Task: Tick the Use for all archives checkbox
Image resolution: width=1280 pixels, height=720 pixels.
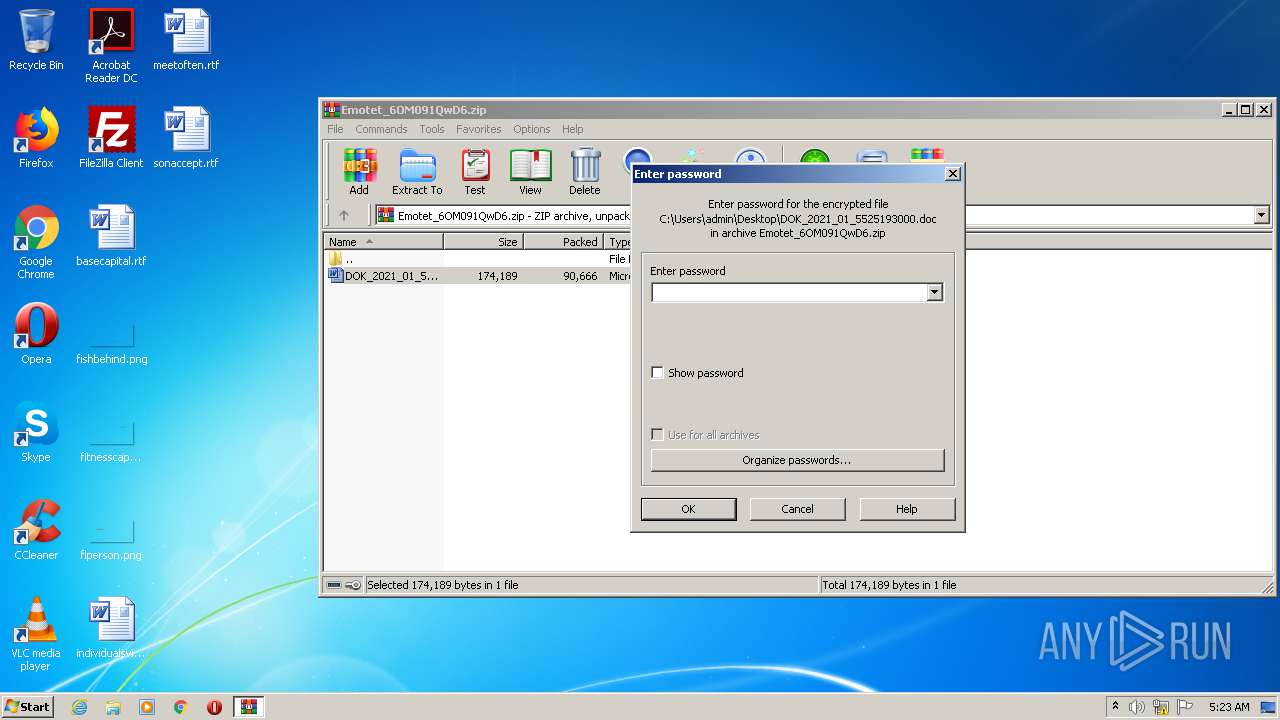Action: 657,435
